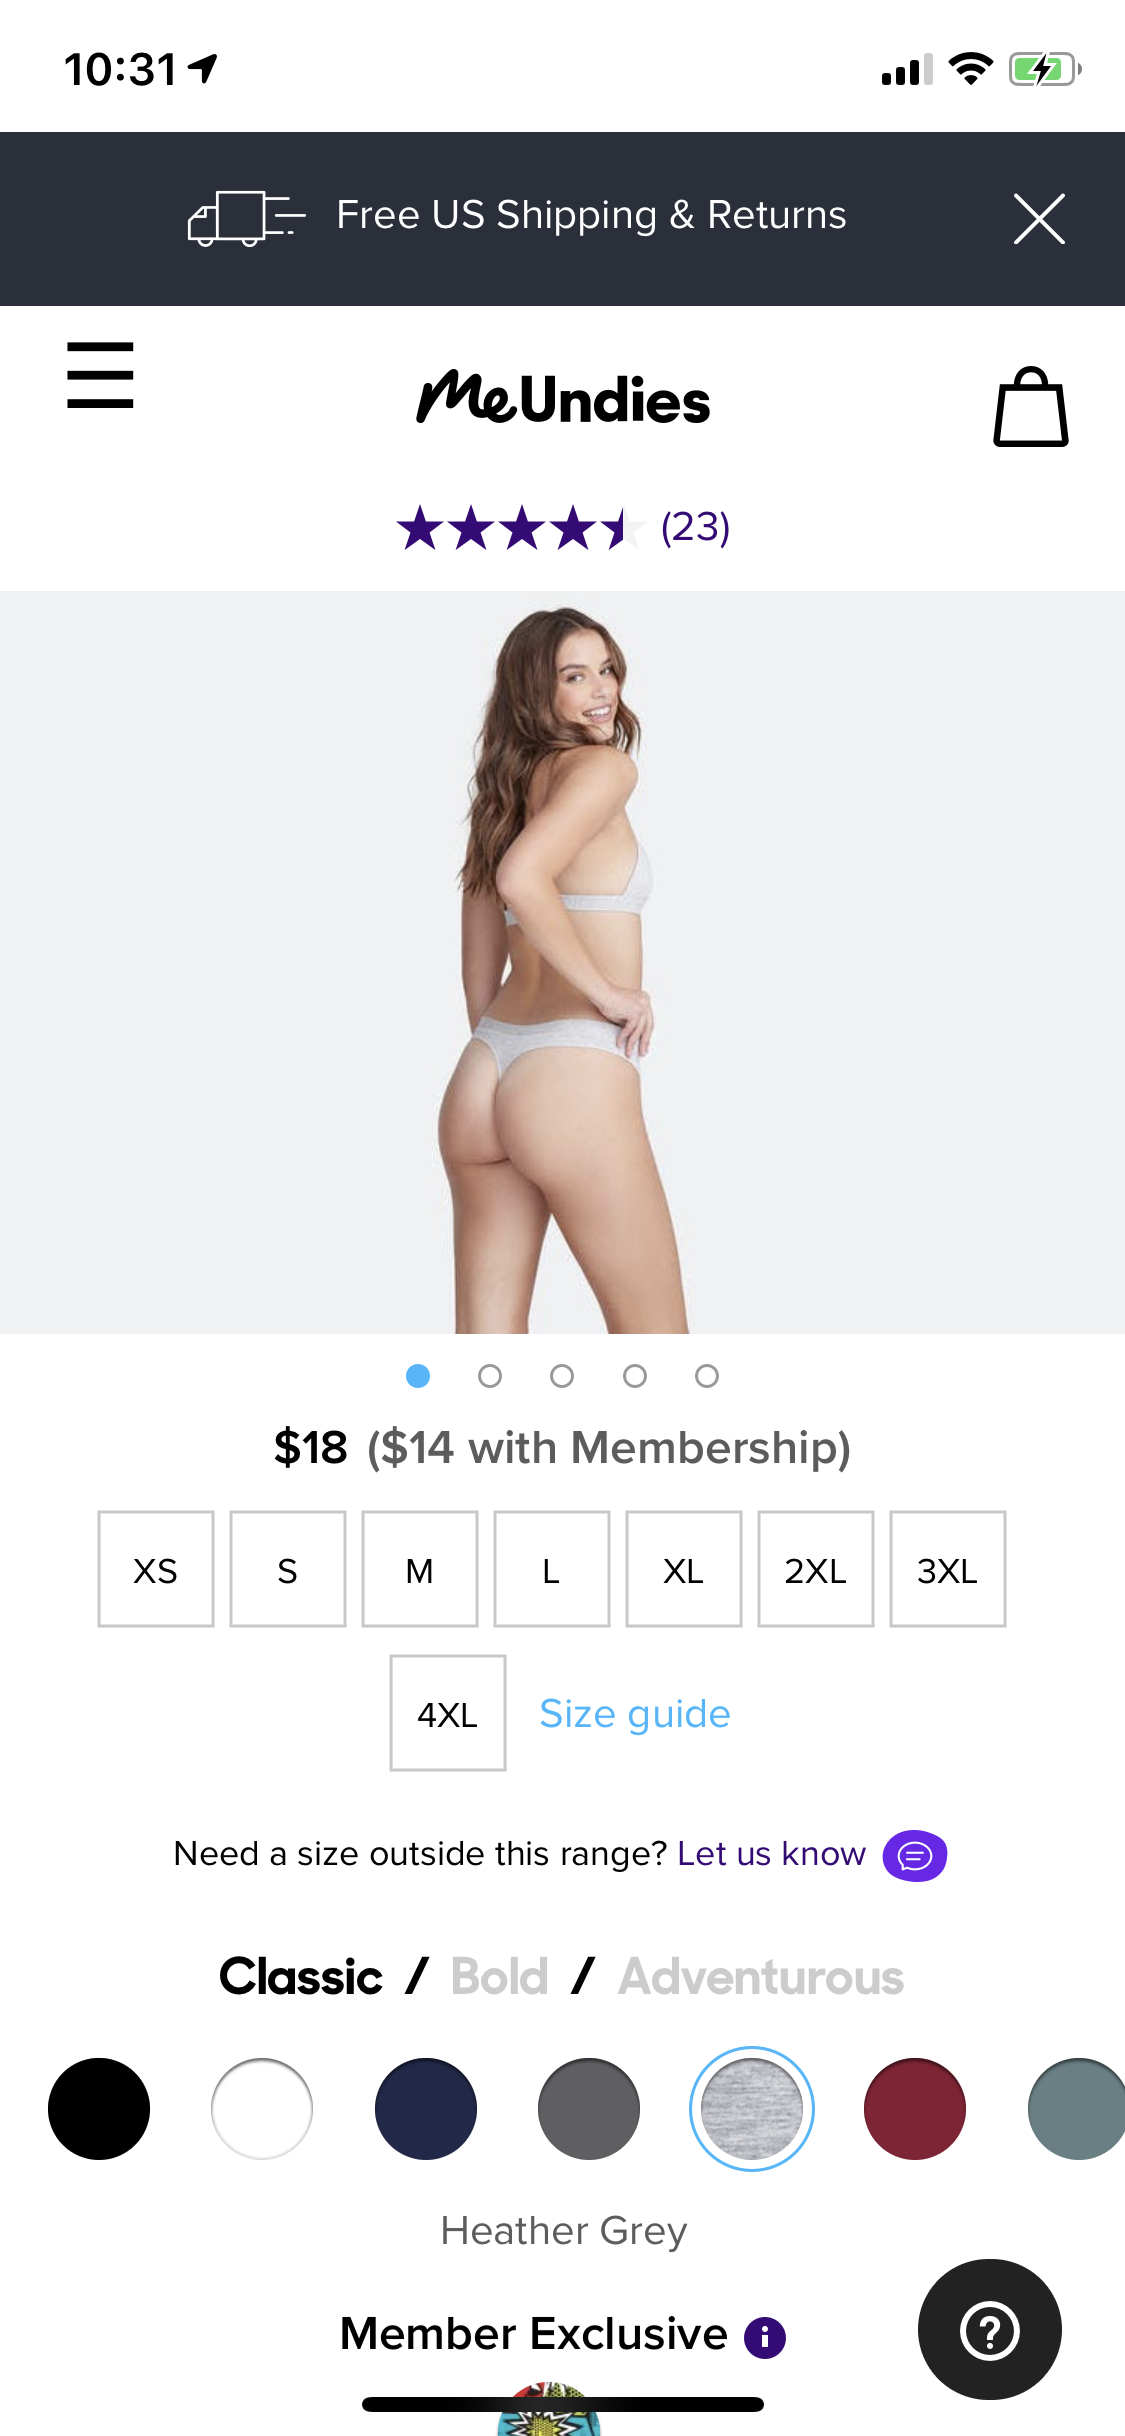Jump to the third product image dot
This screenshot has width=1125, height=2436.
pos(562,1376)
